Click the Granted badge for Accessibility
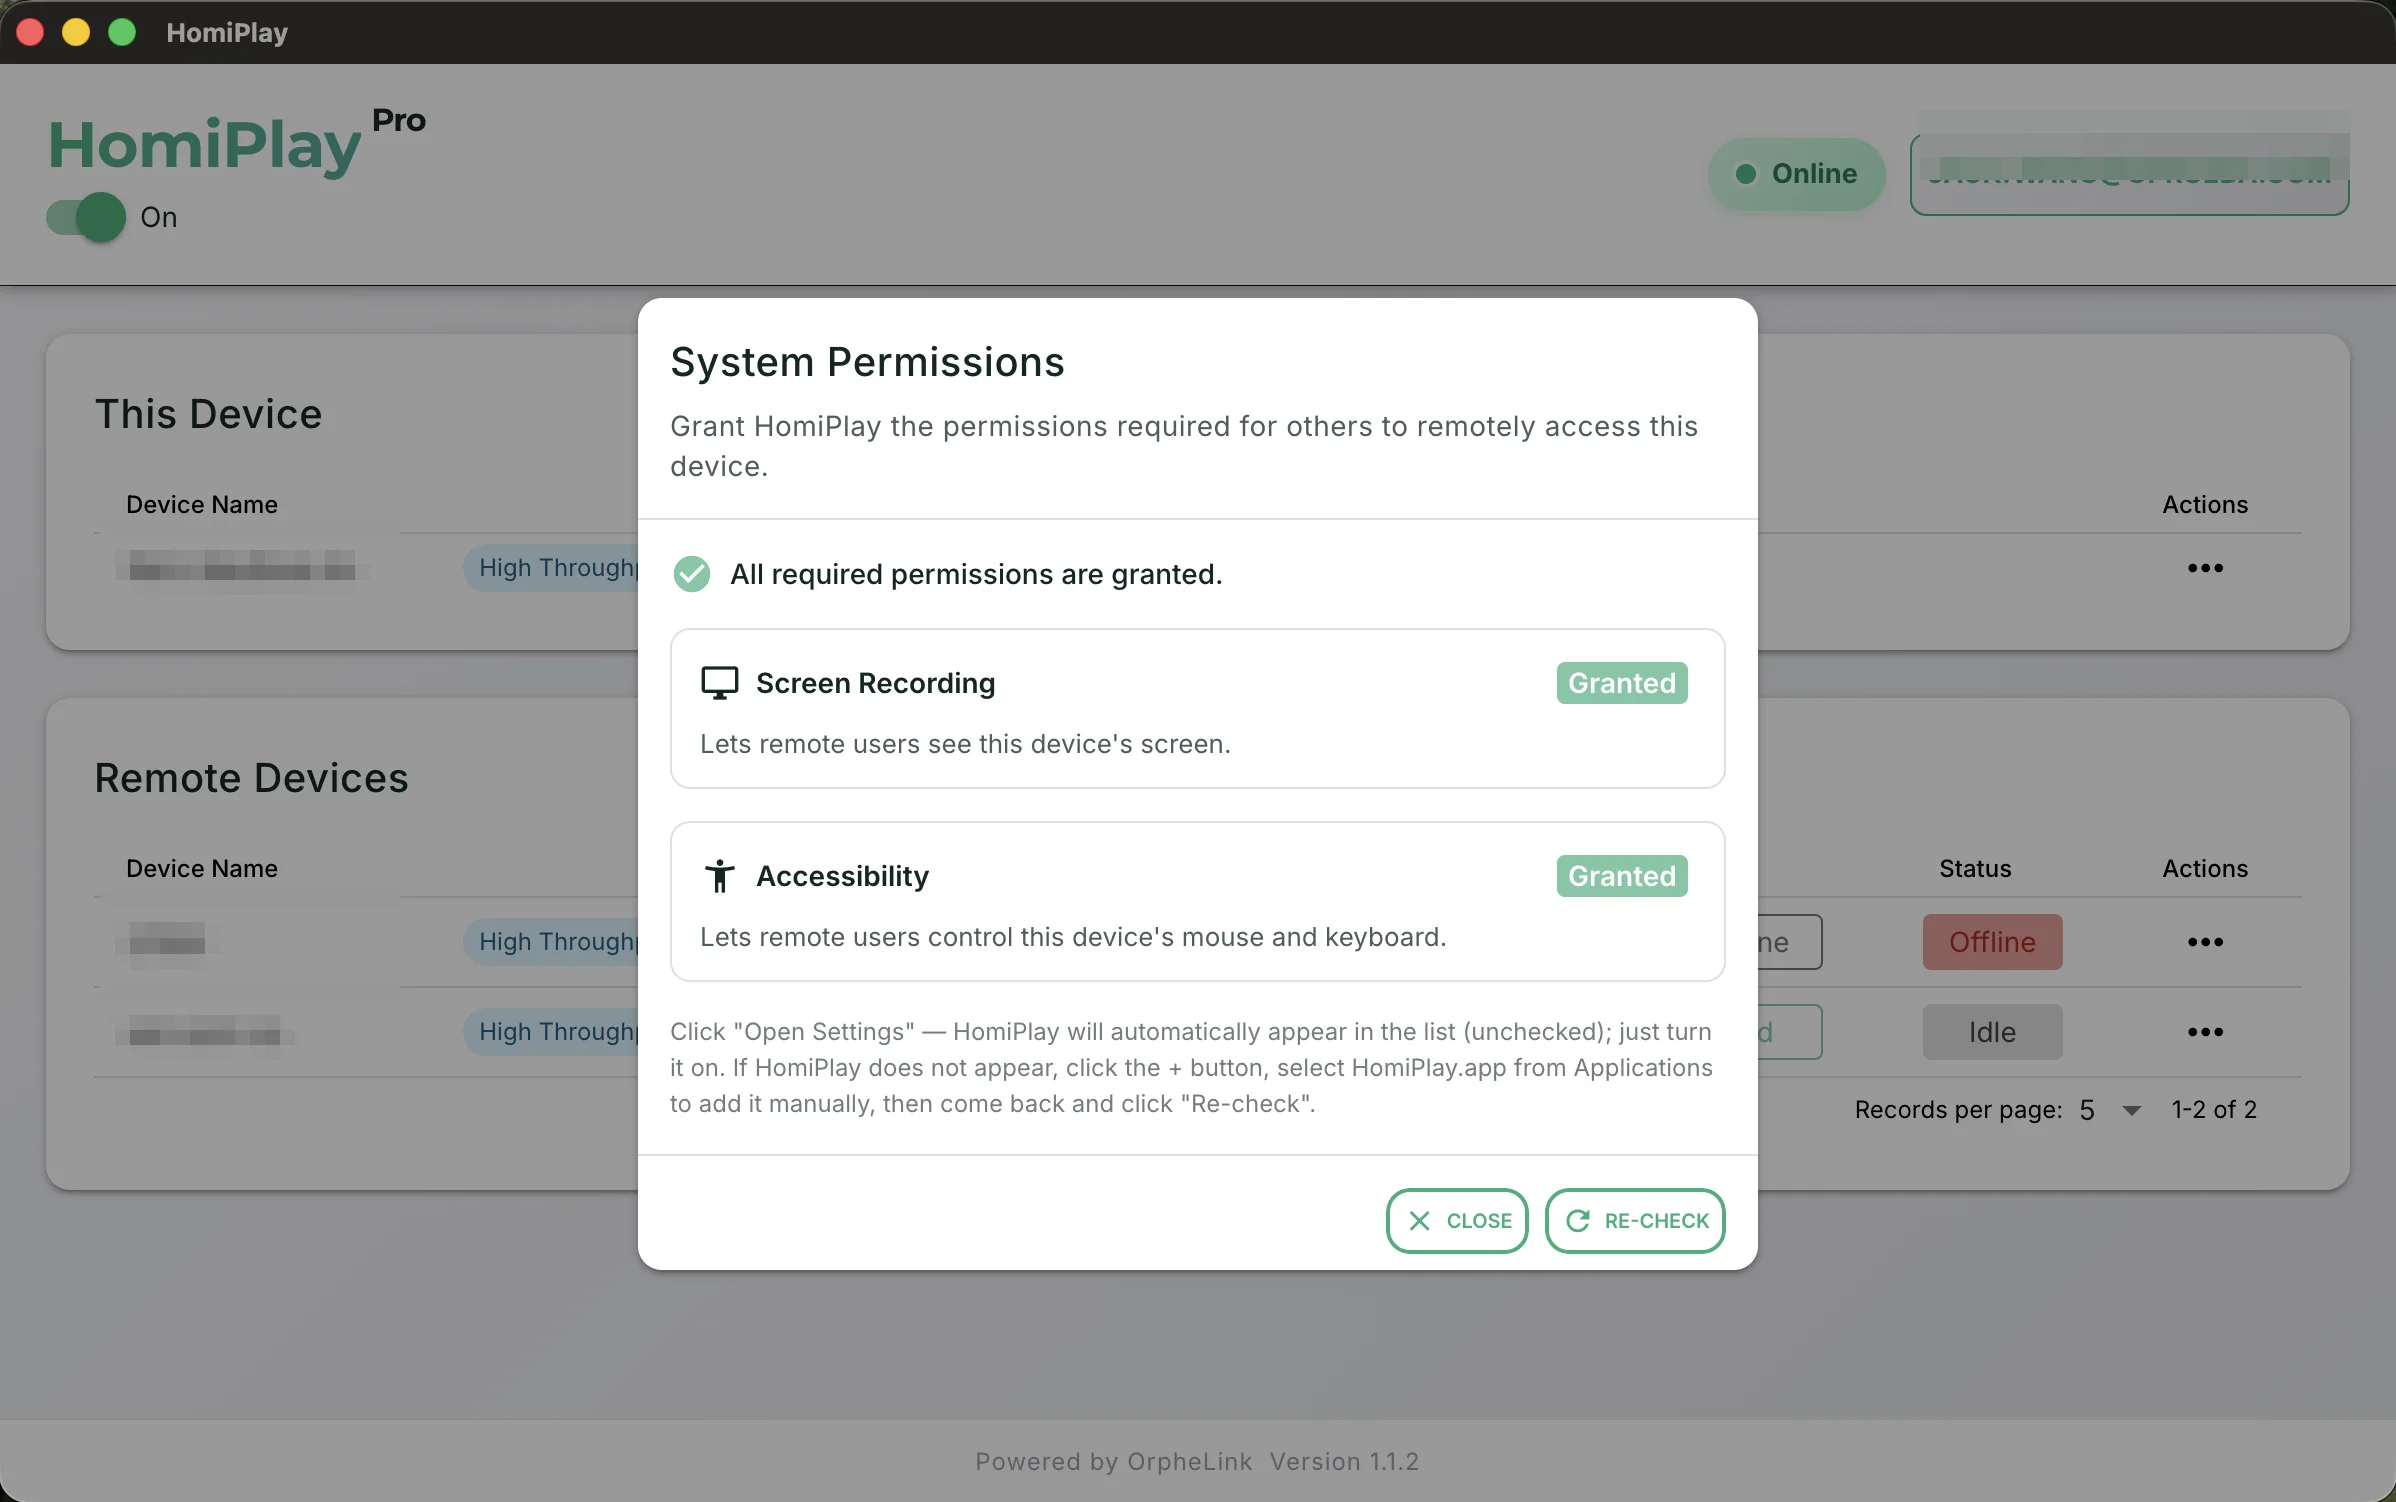 point(1622,876)
